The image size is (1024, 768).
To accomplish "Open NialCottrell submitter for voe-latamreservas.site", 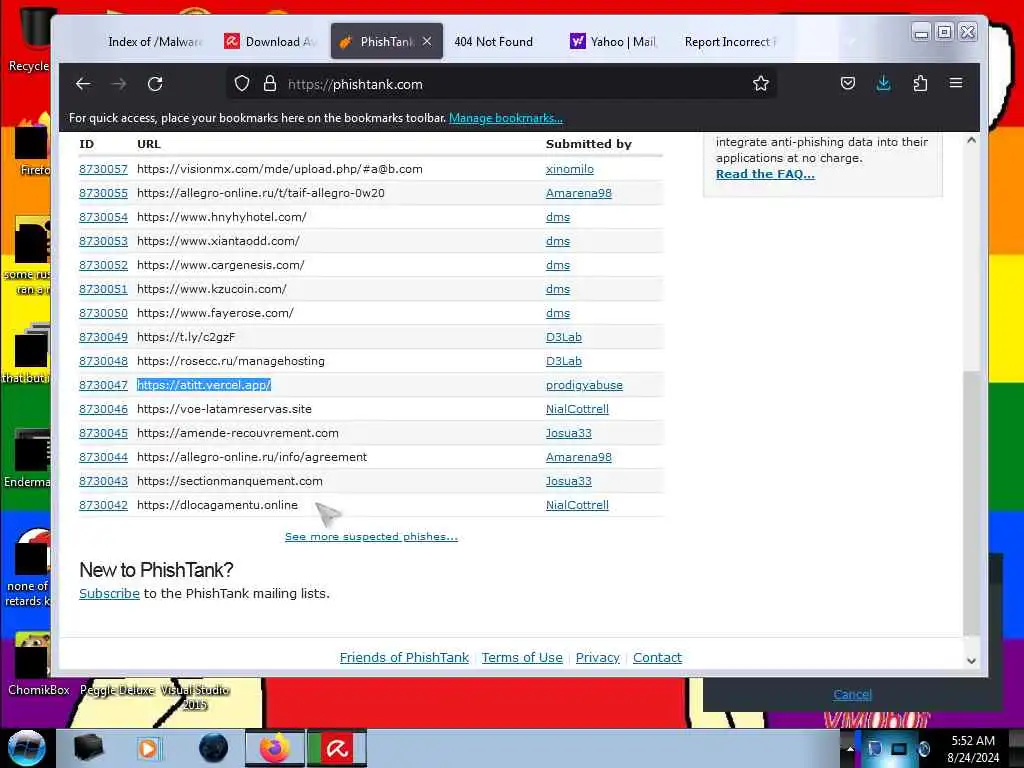I will tap(577, 409).
